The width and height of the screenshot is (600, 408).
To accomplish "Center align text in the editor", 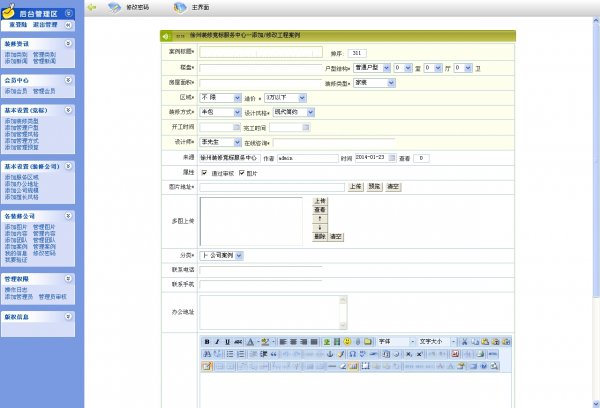I will tap(293, 342).
